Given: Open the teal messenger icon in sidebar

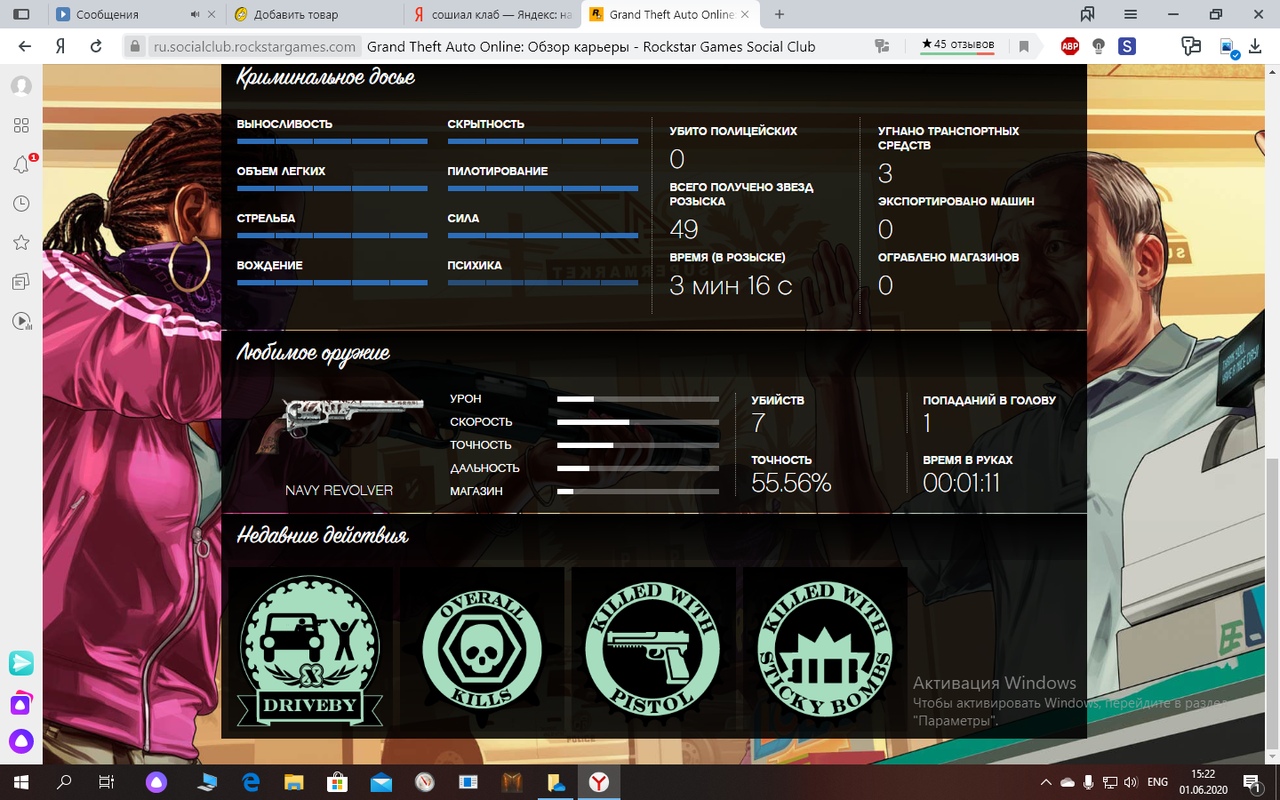Looking at the screenshot, I should (x=21, y=663).
